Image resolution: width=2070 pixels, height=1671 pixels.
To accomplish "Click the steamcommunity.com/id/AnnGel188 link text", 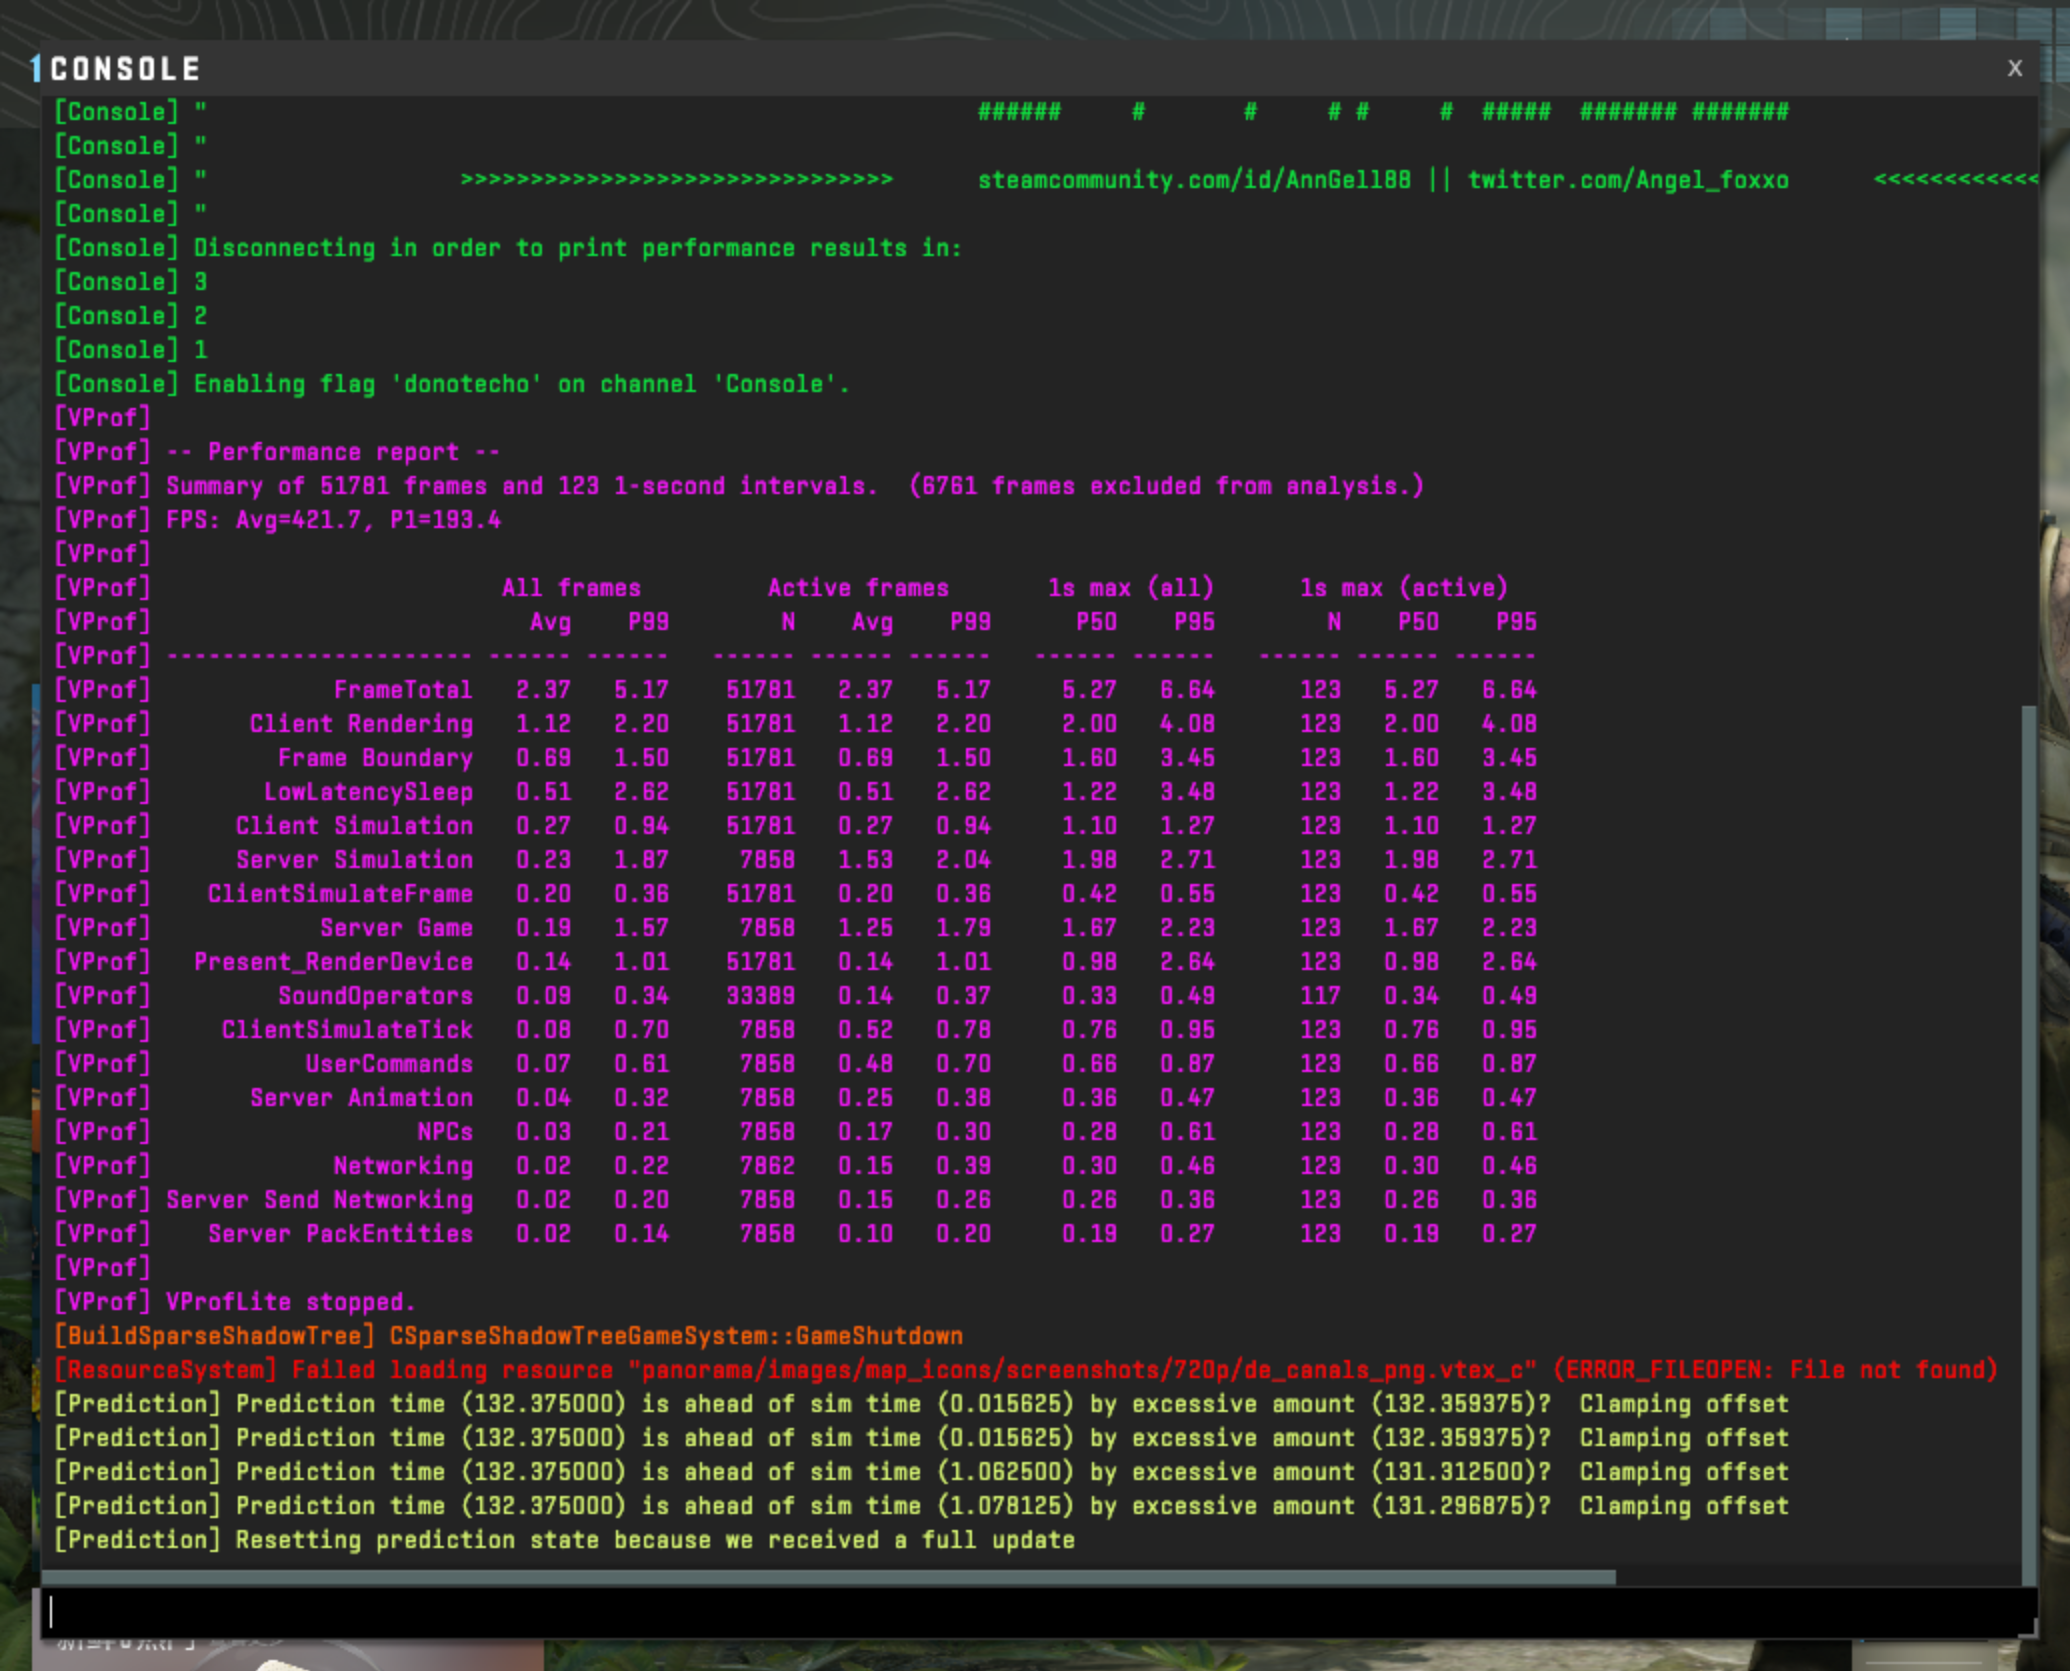I will tap(1193, 180).
